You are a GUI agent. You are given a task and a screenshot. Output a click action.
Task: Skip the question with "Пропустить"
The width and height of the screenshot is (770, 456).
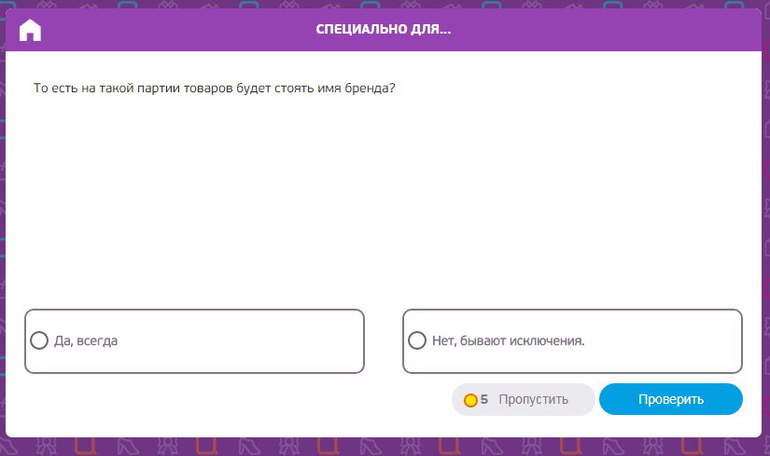[532, 399]
